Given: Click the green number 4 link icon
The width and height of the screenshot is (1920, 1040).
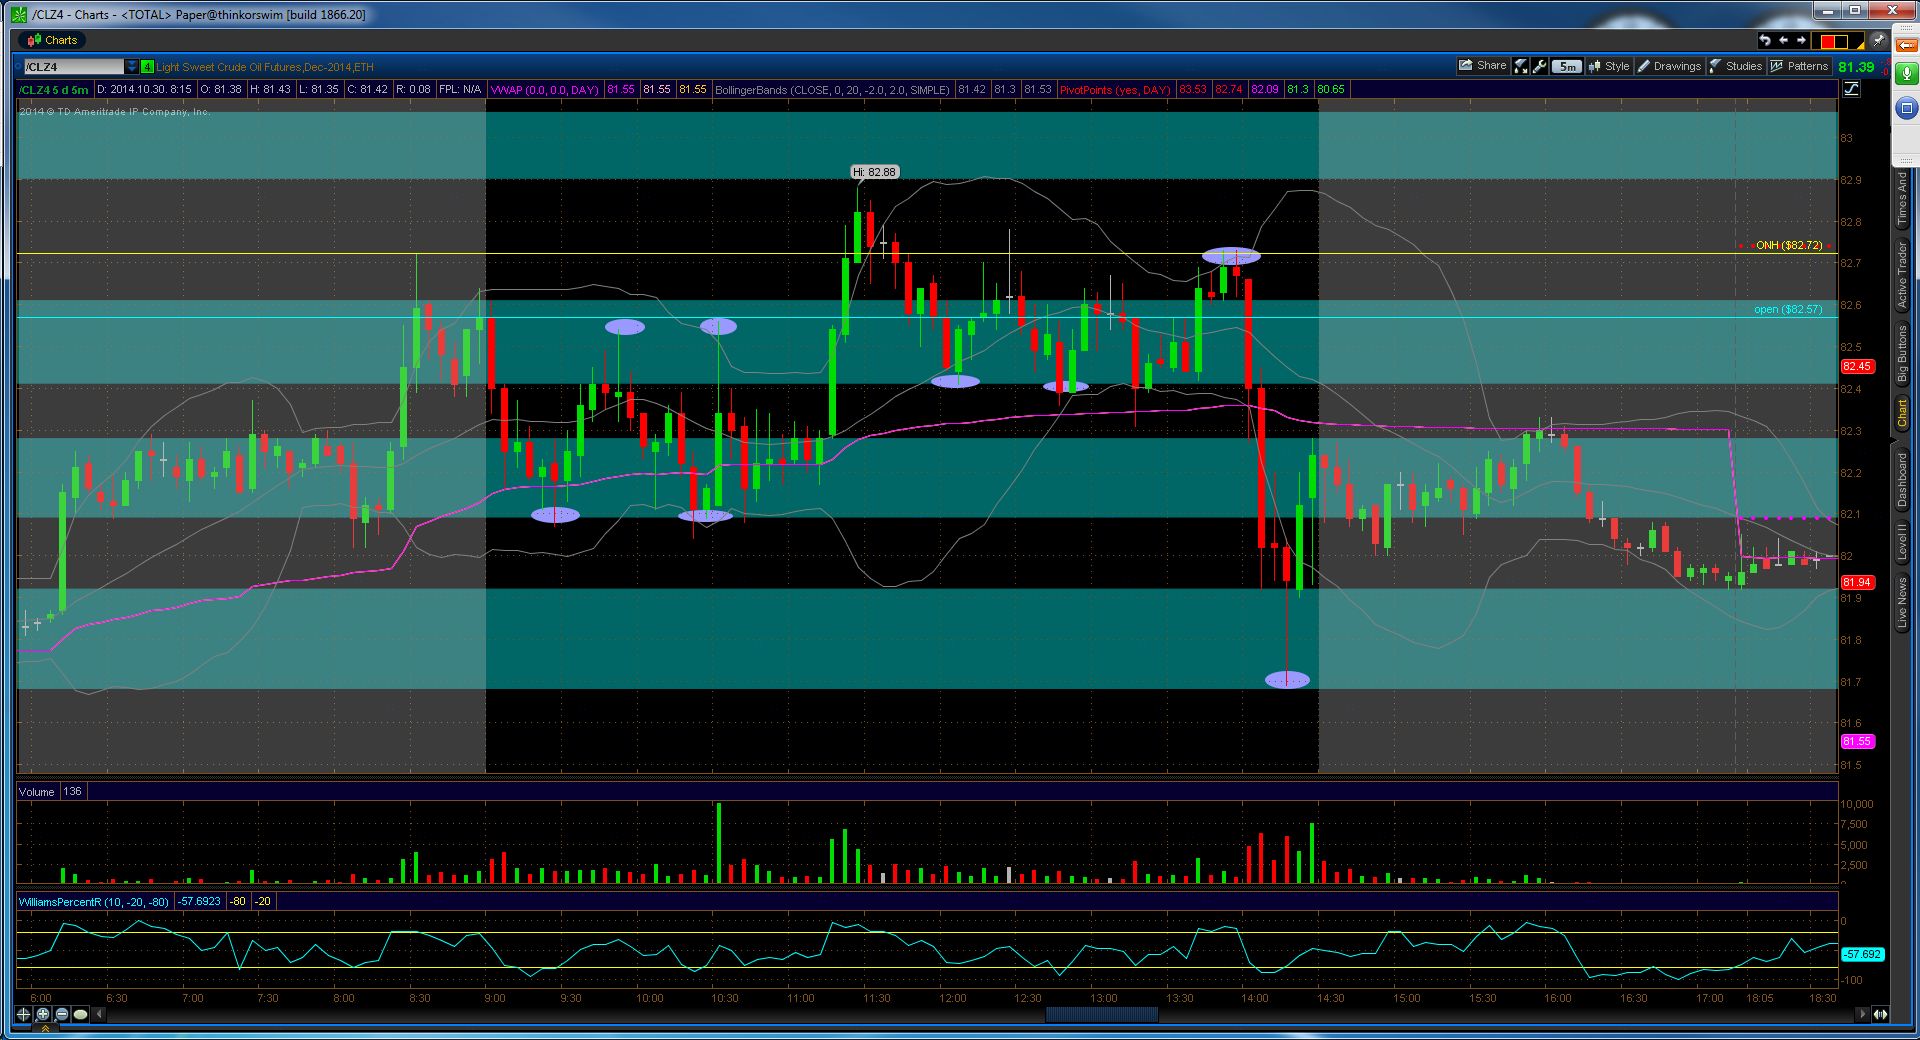Looking at the screenshot, I should 147,67.
